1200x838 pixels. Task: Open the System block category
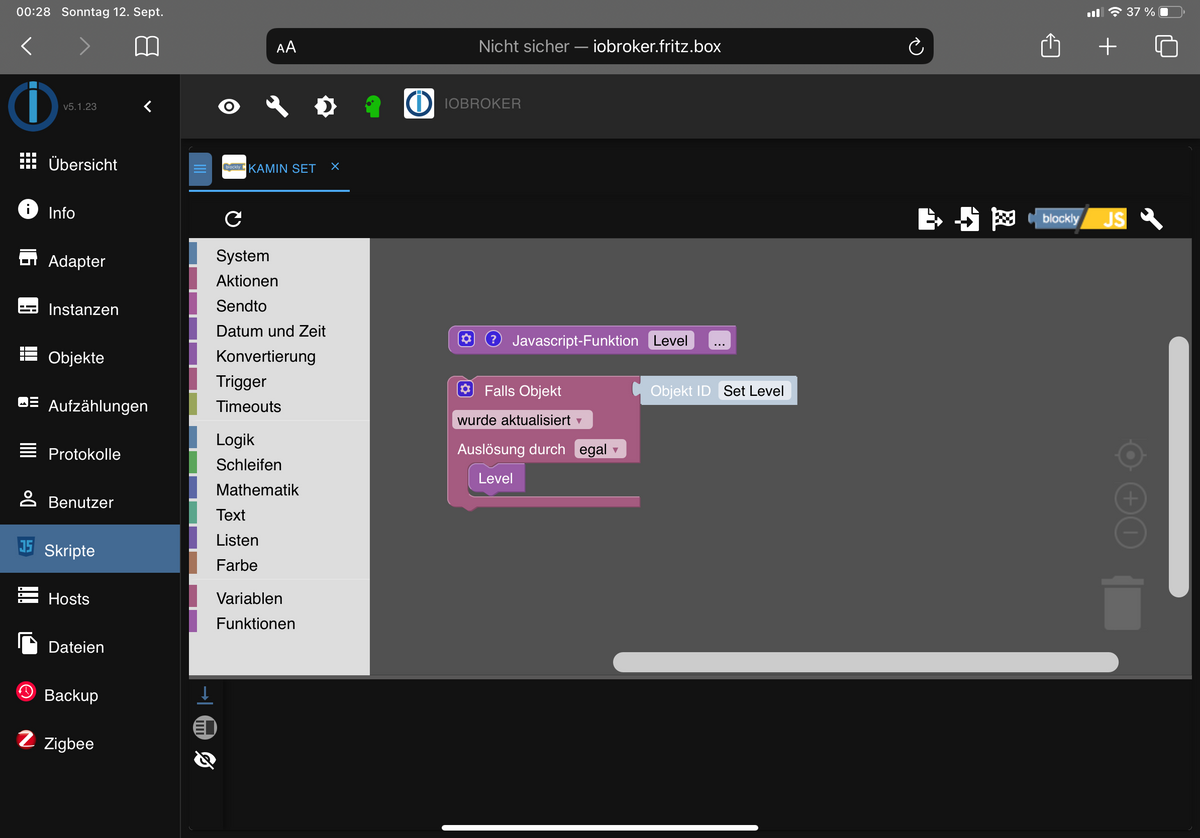[x=279, y=256]
